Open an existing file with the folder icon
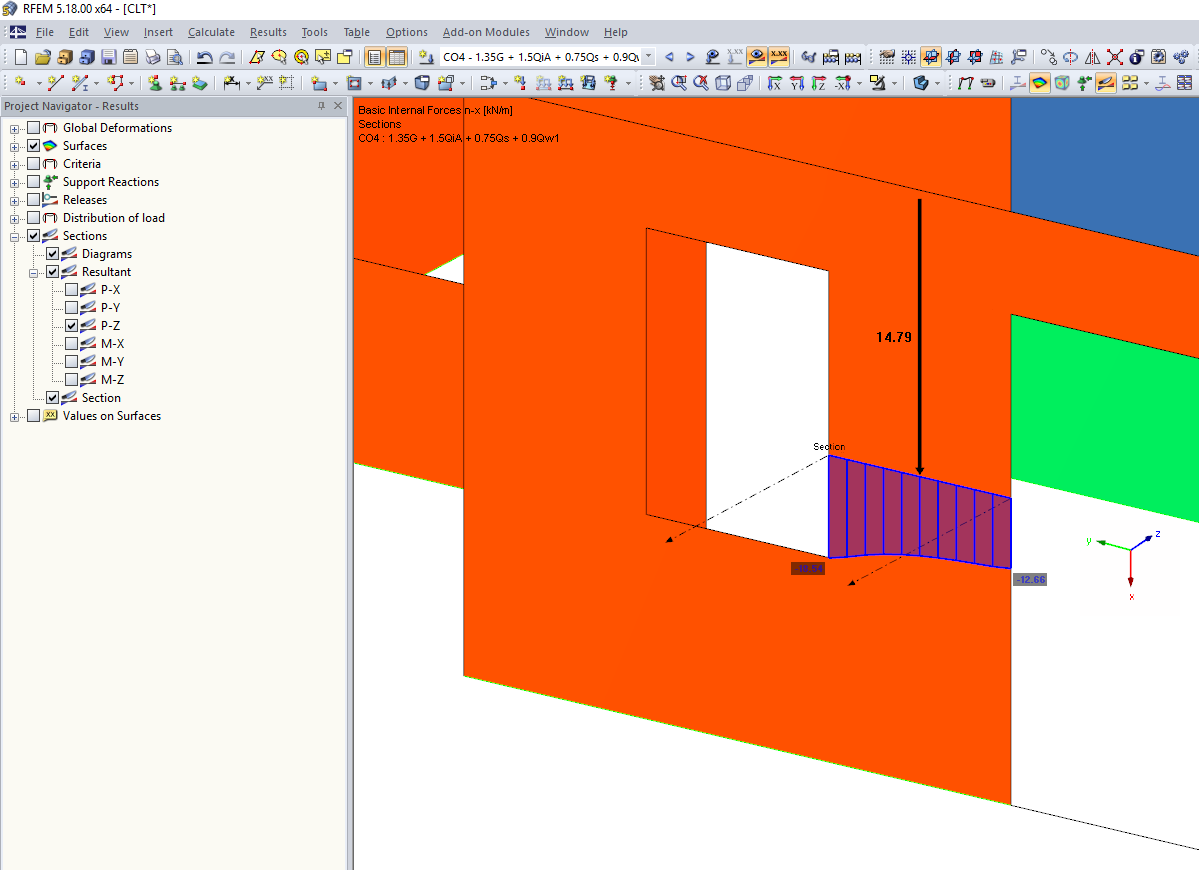1199x870 pixels. [43, 57]
